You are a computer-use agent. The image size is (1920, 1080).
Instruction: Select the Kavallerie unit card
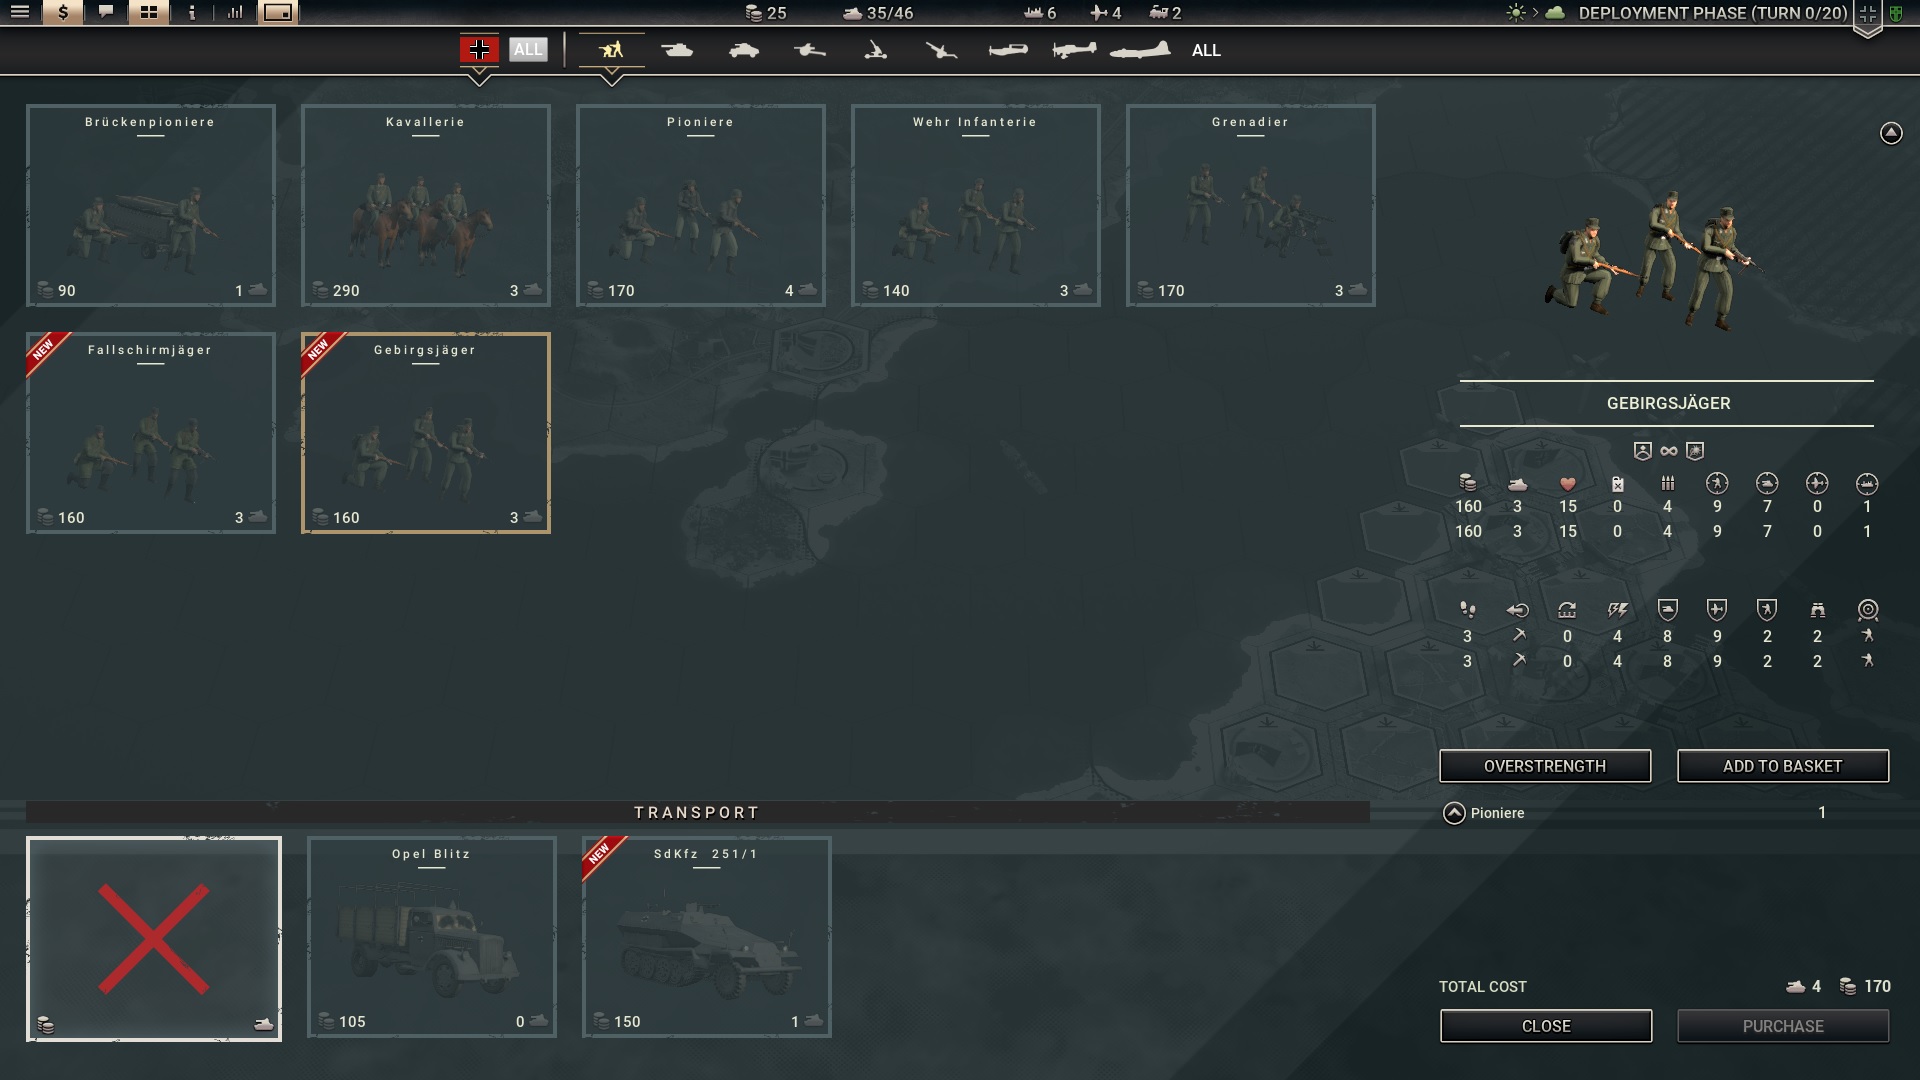coord(426,205)
